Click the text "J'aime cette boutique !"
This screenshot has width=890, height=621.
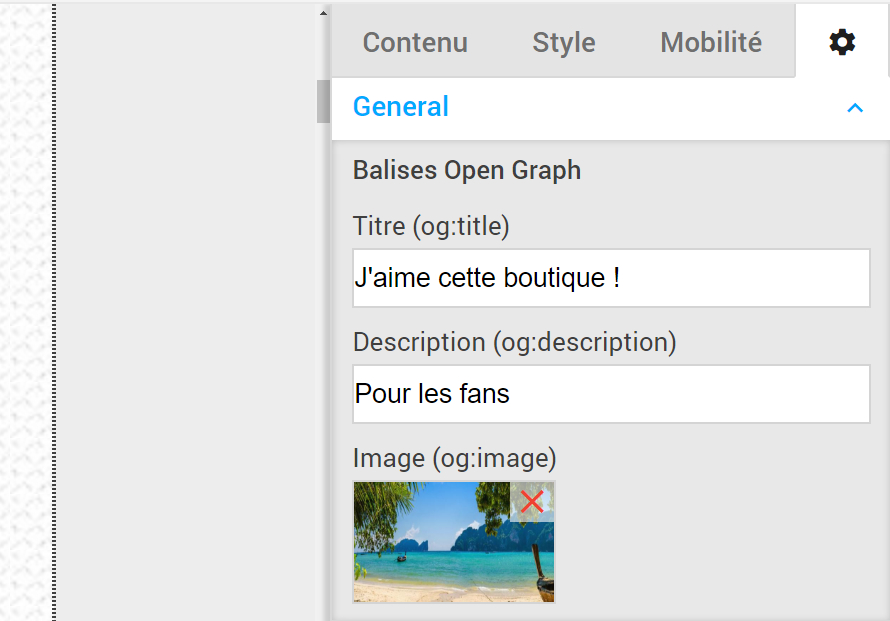click(x=487, y=278)
